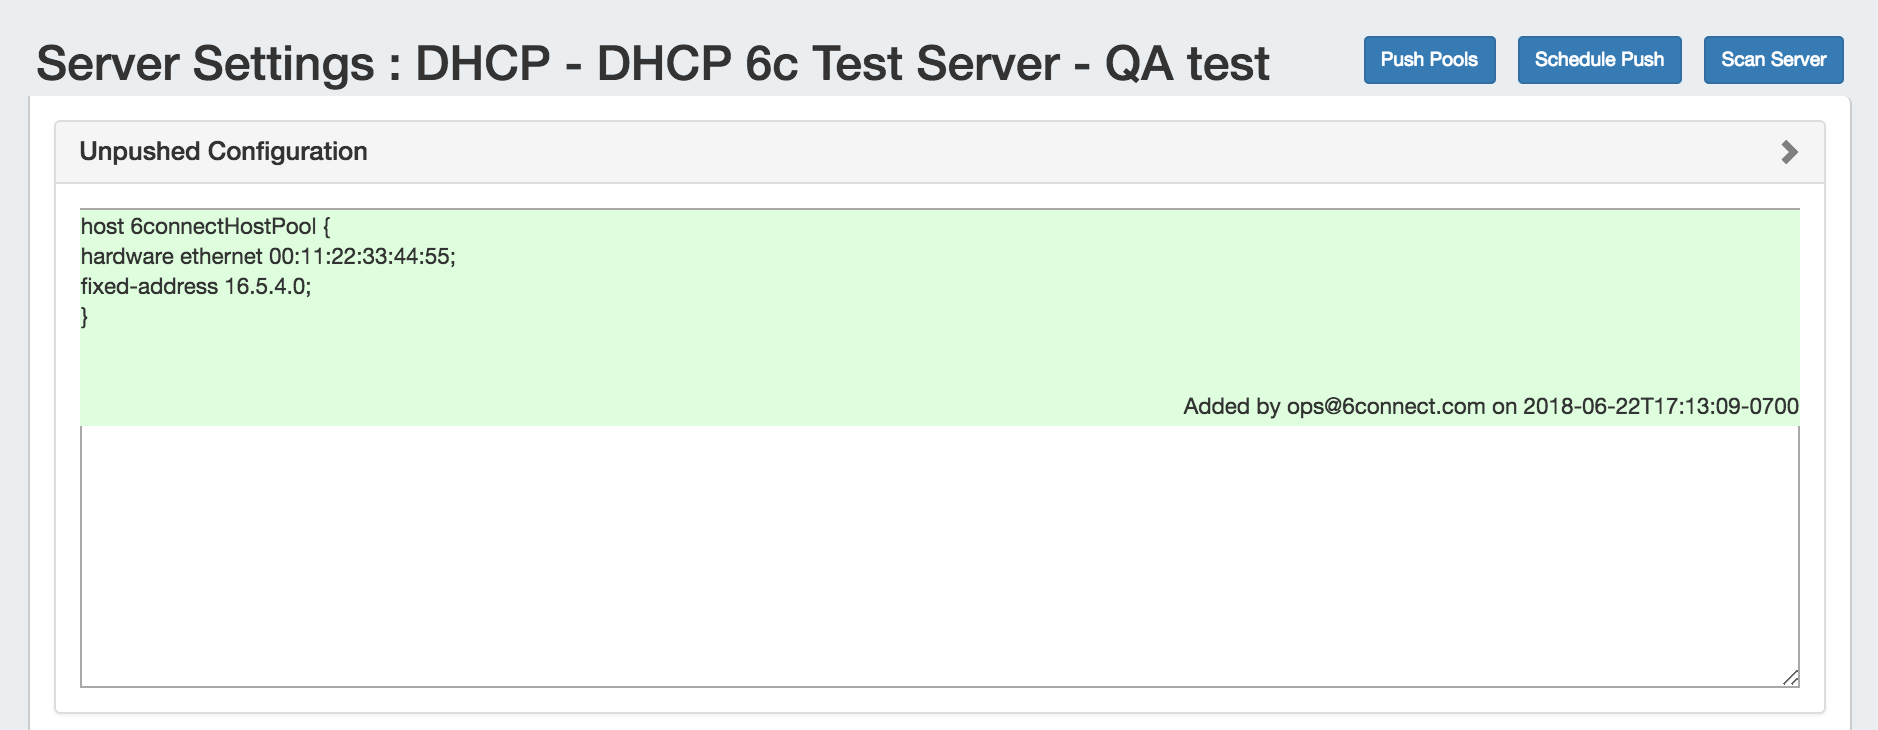Click "DHCP 6c Test Server" in the title
This screenshot has height=730, width=1878.
point(828,64)
